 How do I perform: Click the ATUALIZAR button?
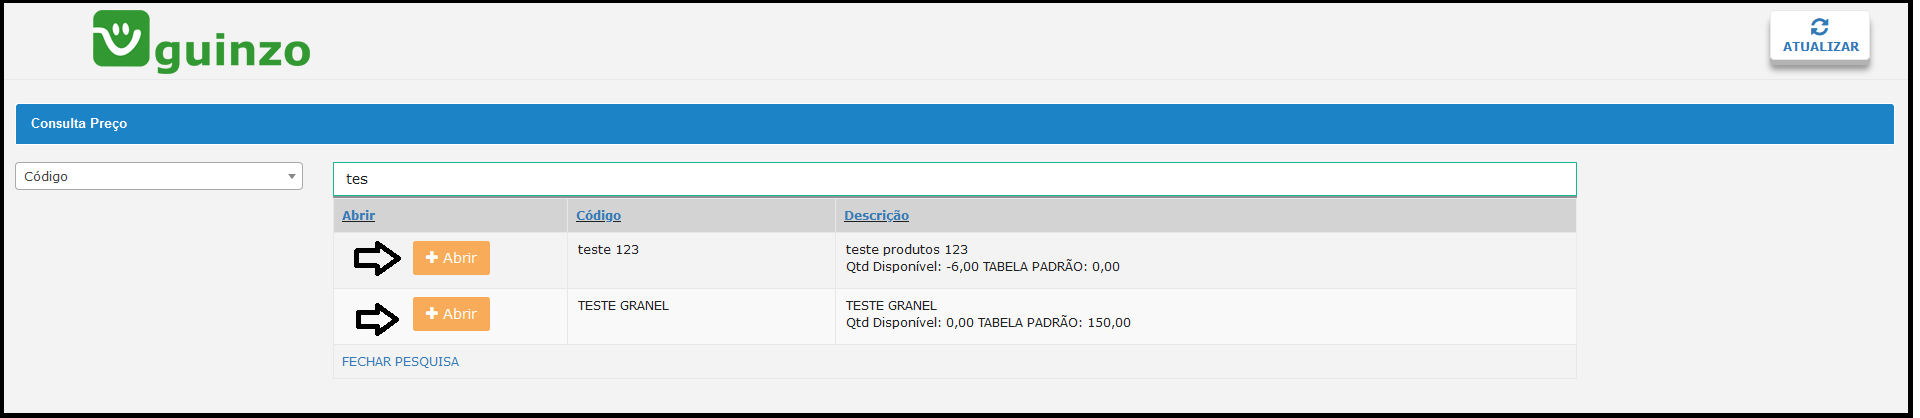[x=1819, y=37]
